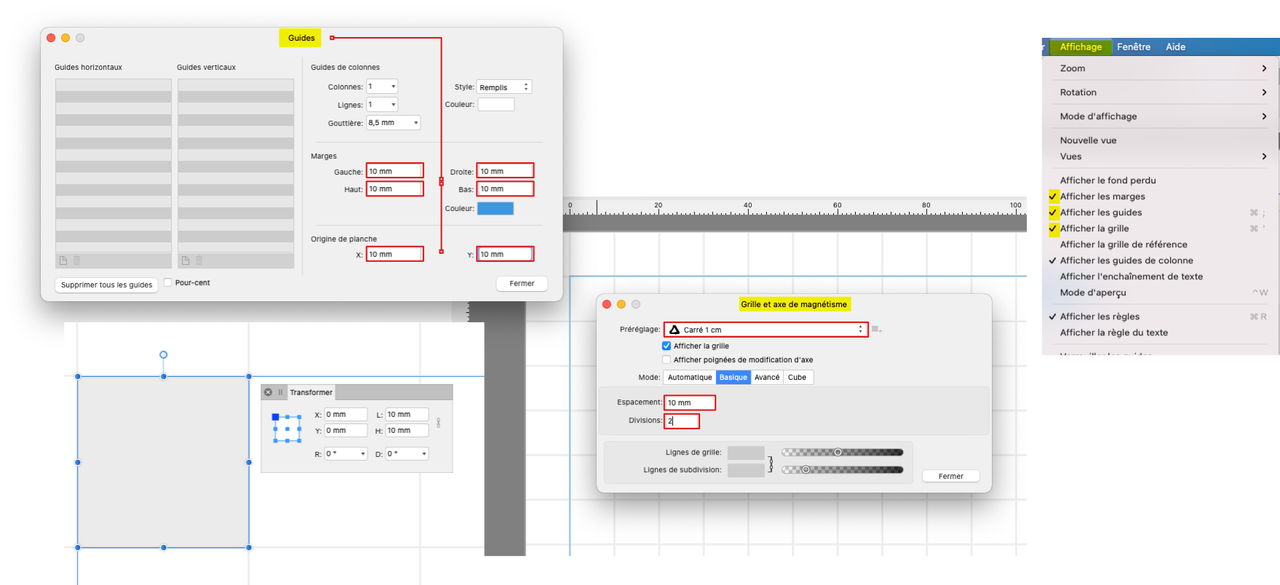1280x585 pixels.
Task: Select Afficher la grille de référence
Action: (1123, 244)
